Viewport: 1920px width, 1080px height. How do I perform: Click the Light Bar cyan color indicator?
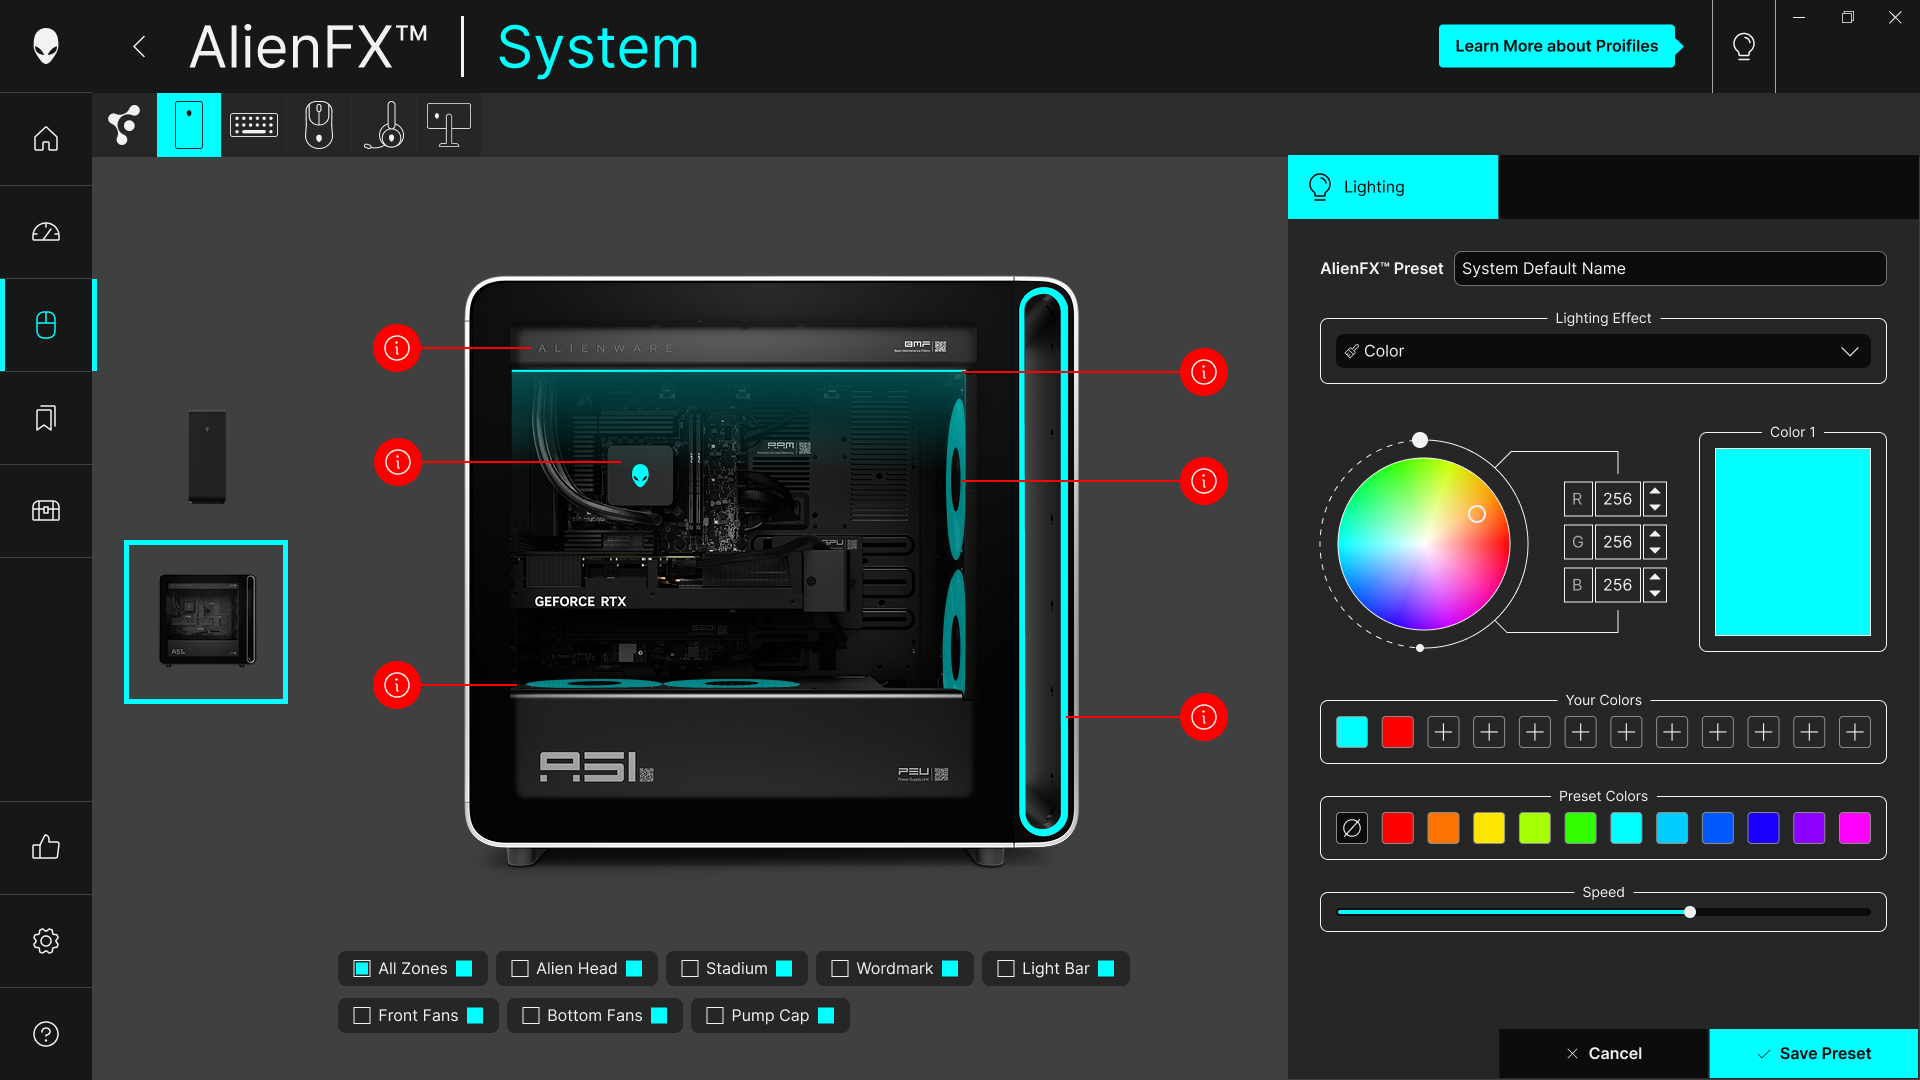pyautogui.click(x=1106, y=968)
